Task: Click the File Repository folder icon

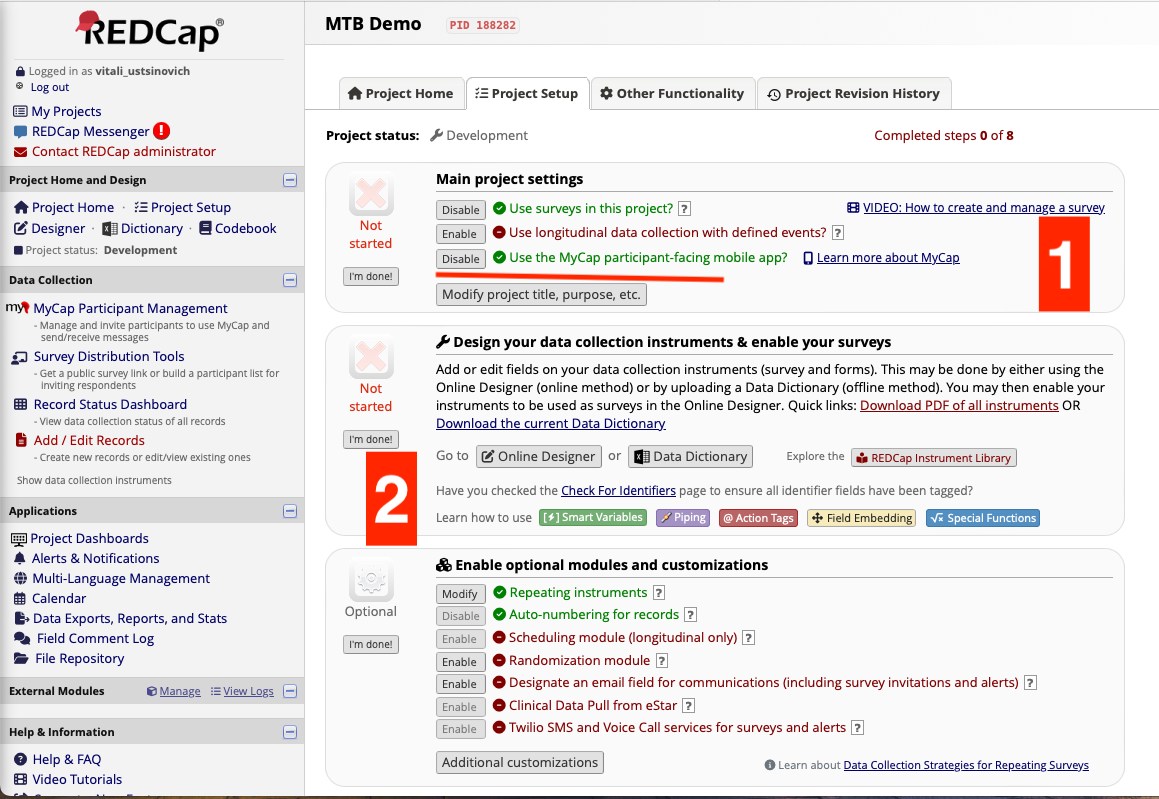Action: point(21,659)
